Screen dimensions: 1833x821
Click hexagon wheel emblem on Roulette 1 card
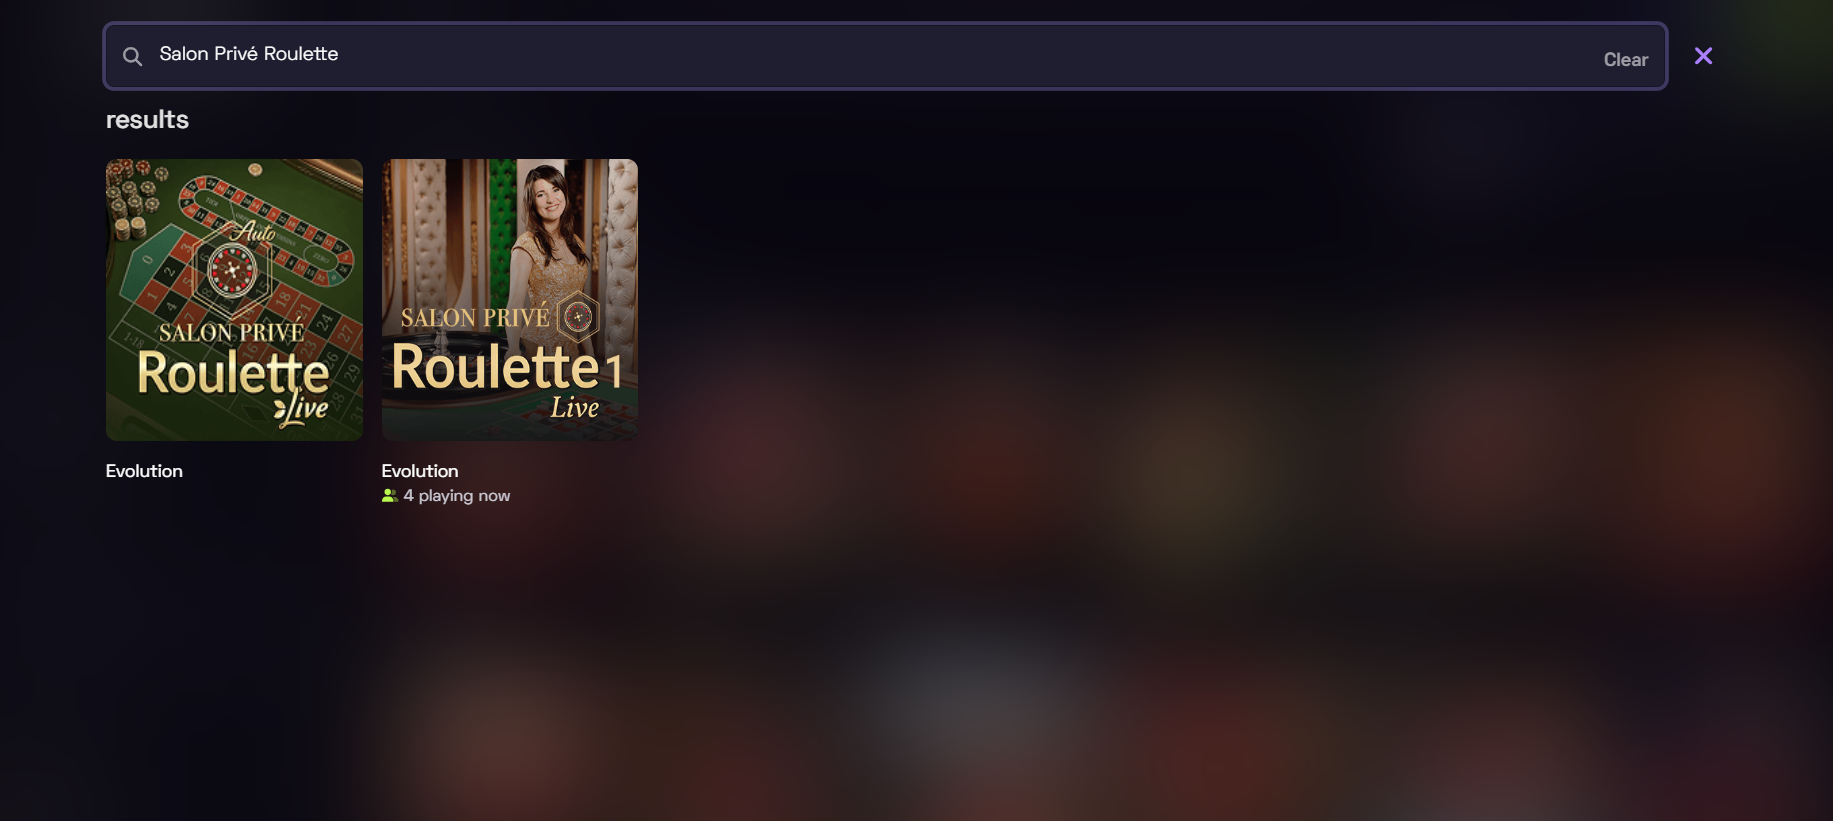[578, 317]
